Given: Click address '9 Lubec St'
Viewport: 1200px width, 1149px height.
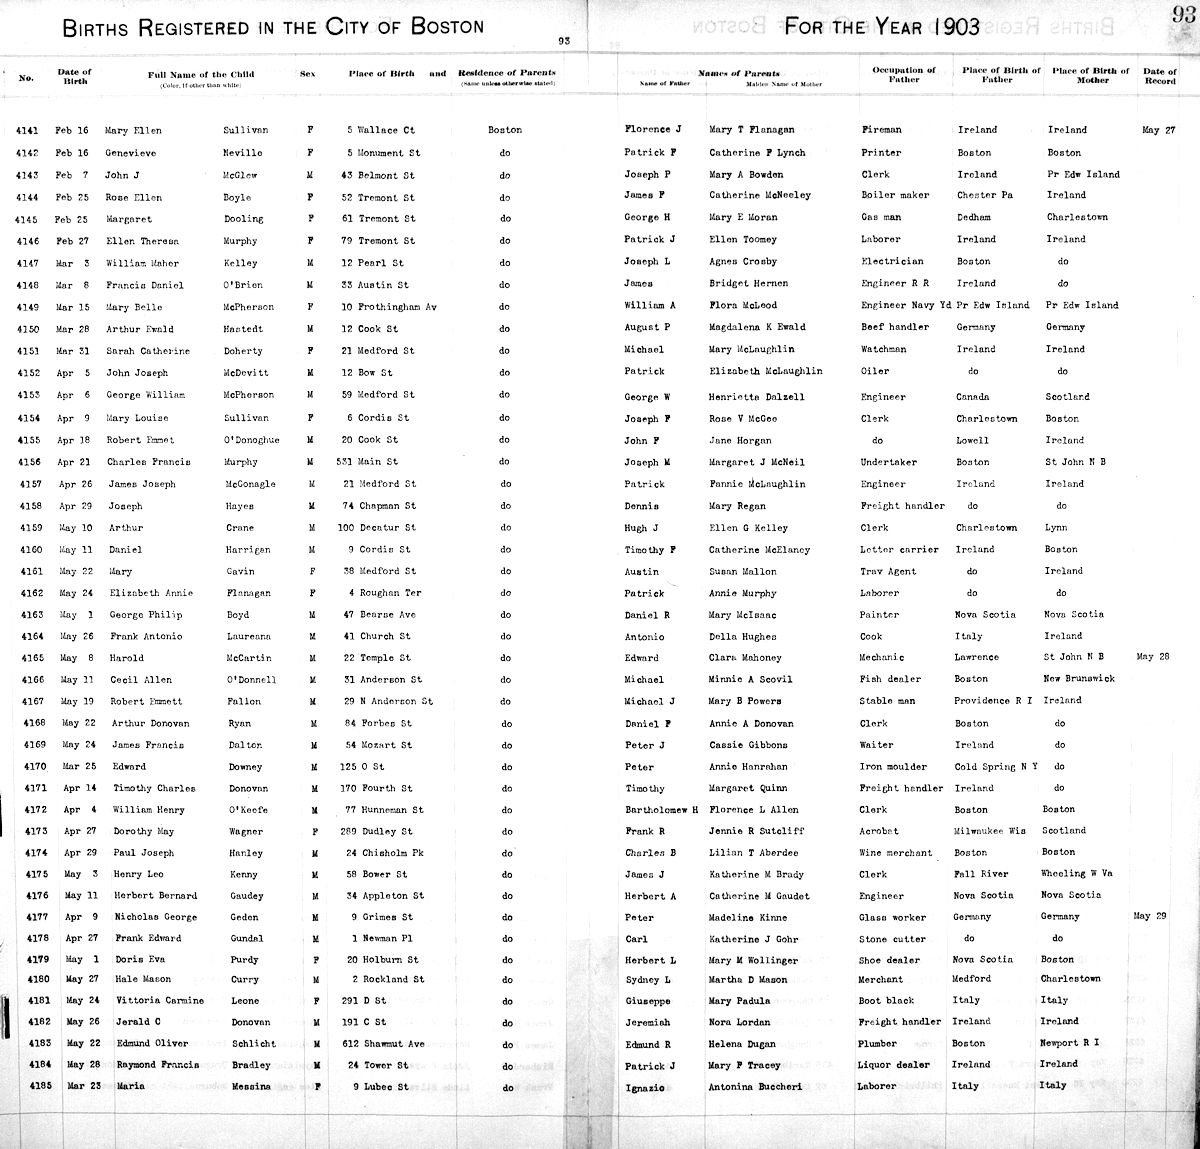Looking at the screenshot, I should tap(381, 1087).
